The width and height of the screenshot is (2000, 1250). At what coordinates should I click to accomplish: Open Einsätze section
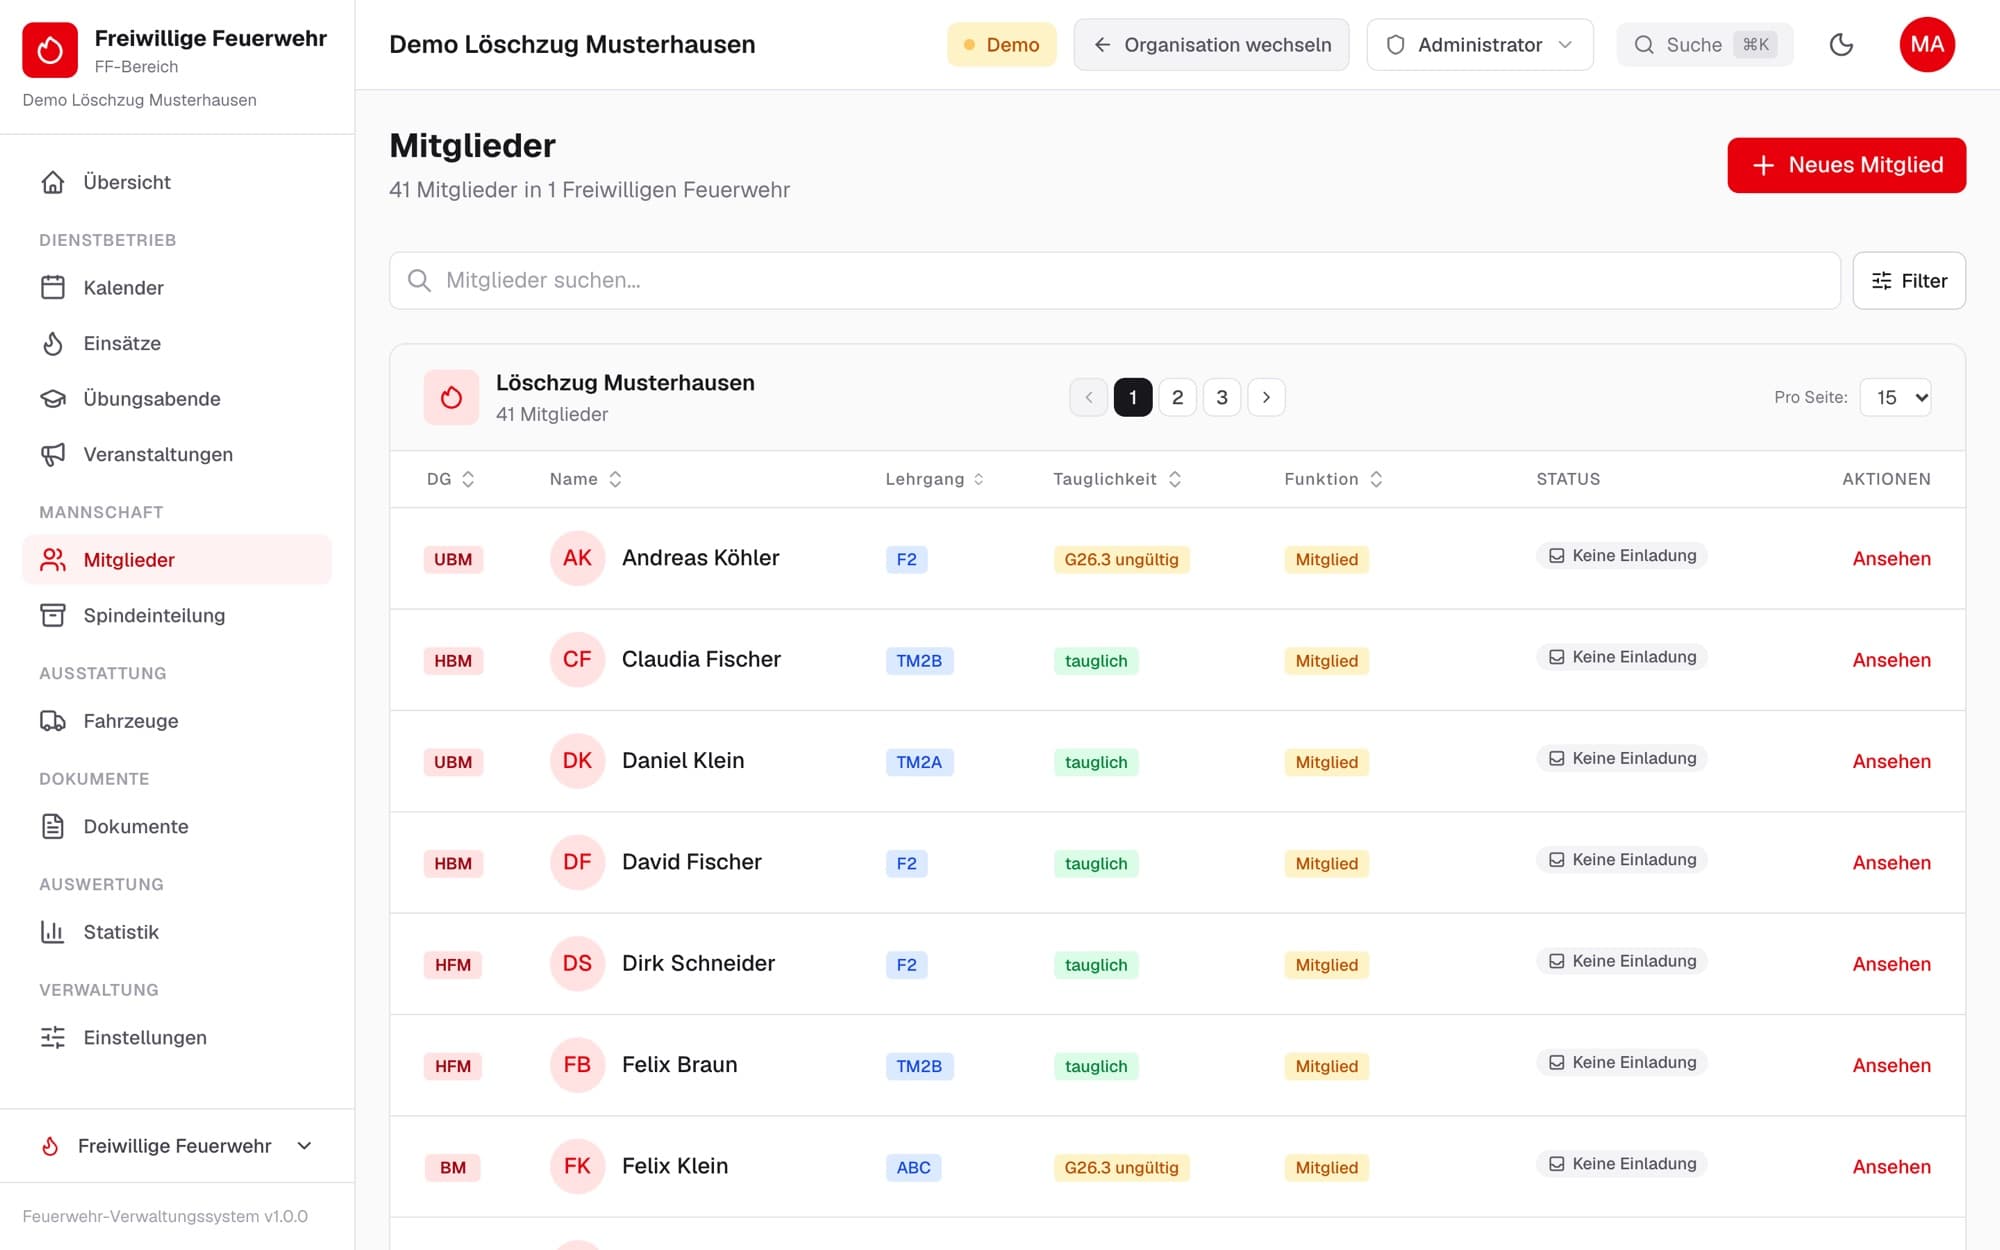[x=177, y=343]
